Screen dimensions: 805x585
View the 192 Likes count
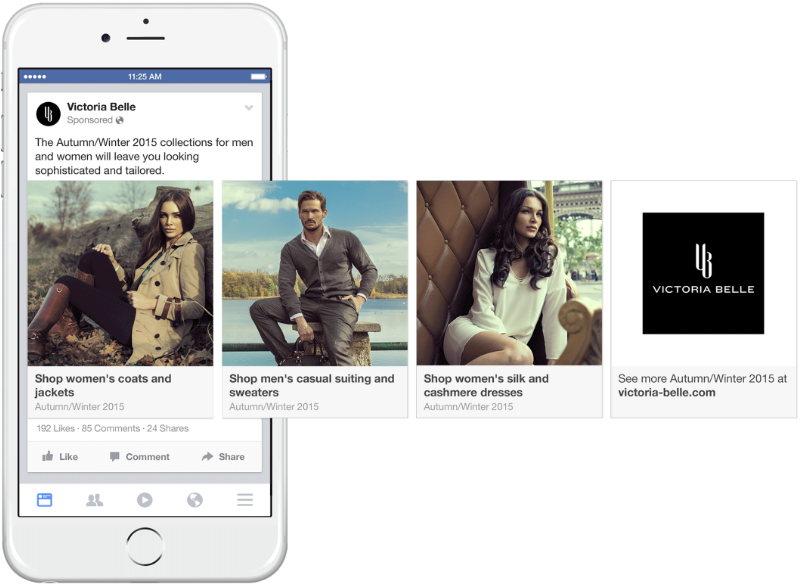click(x=56, y=428)
